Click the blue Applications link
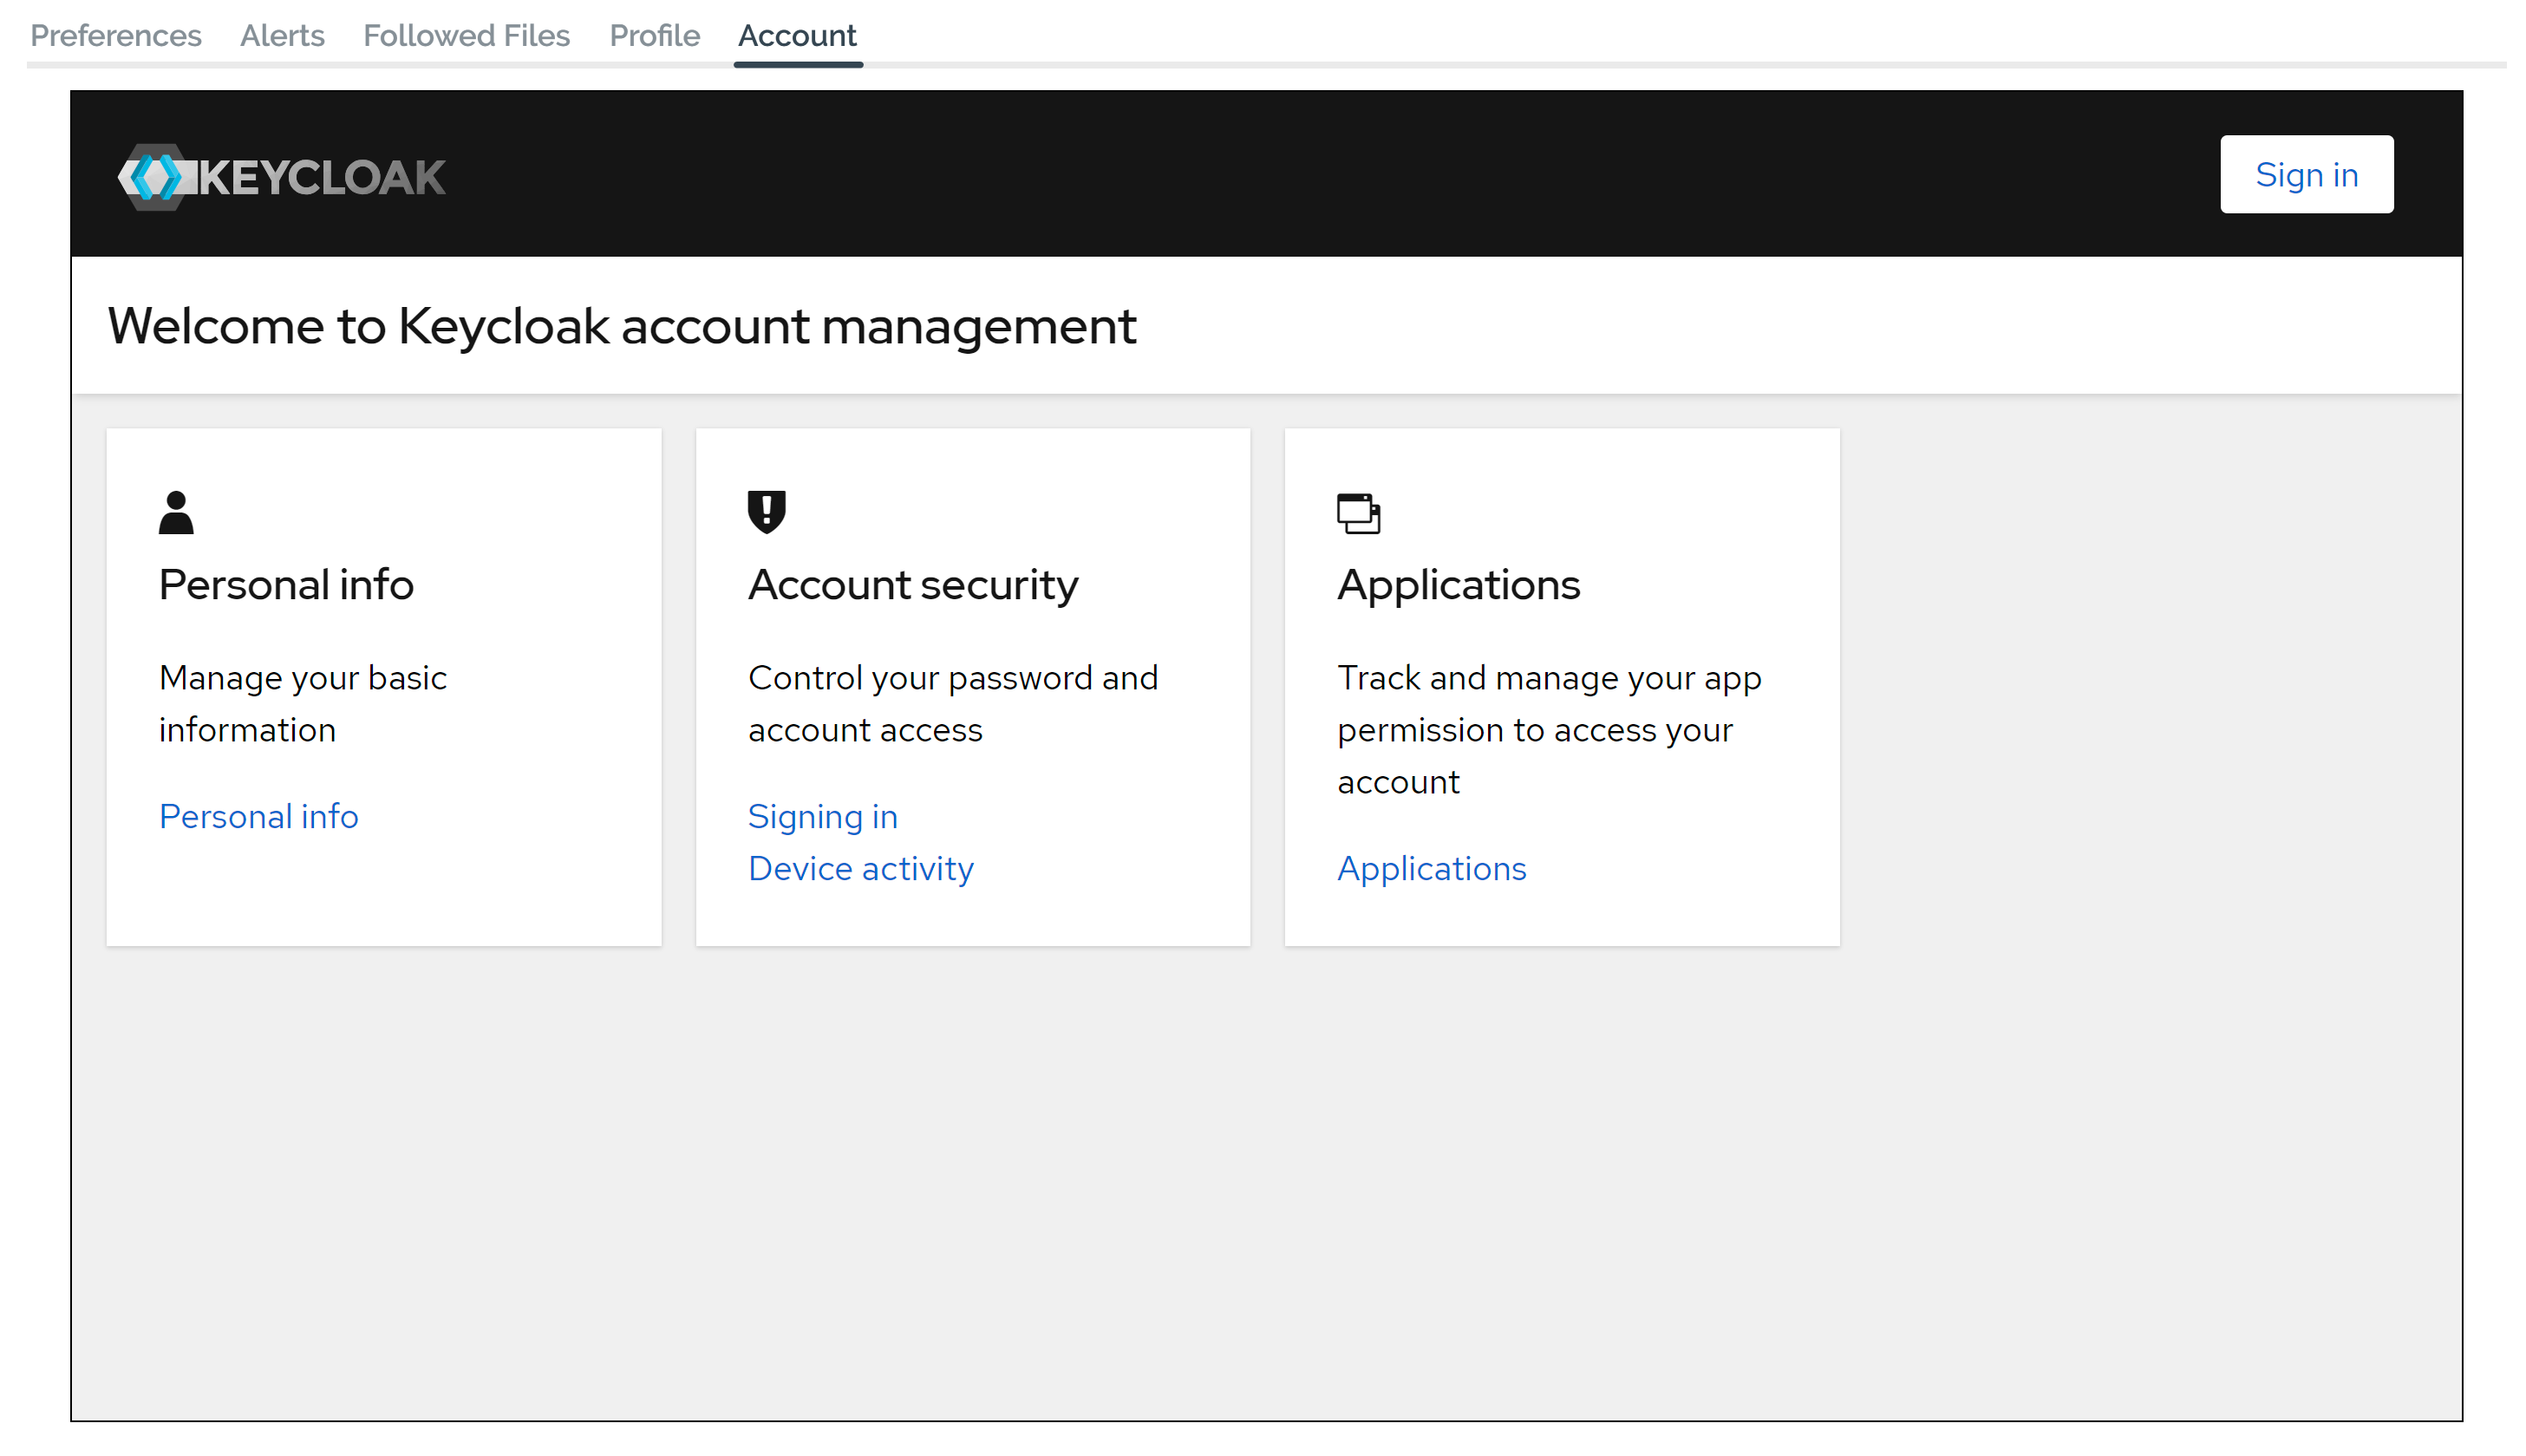 (x=1431, y=868)
